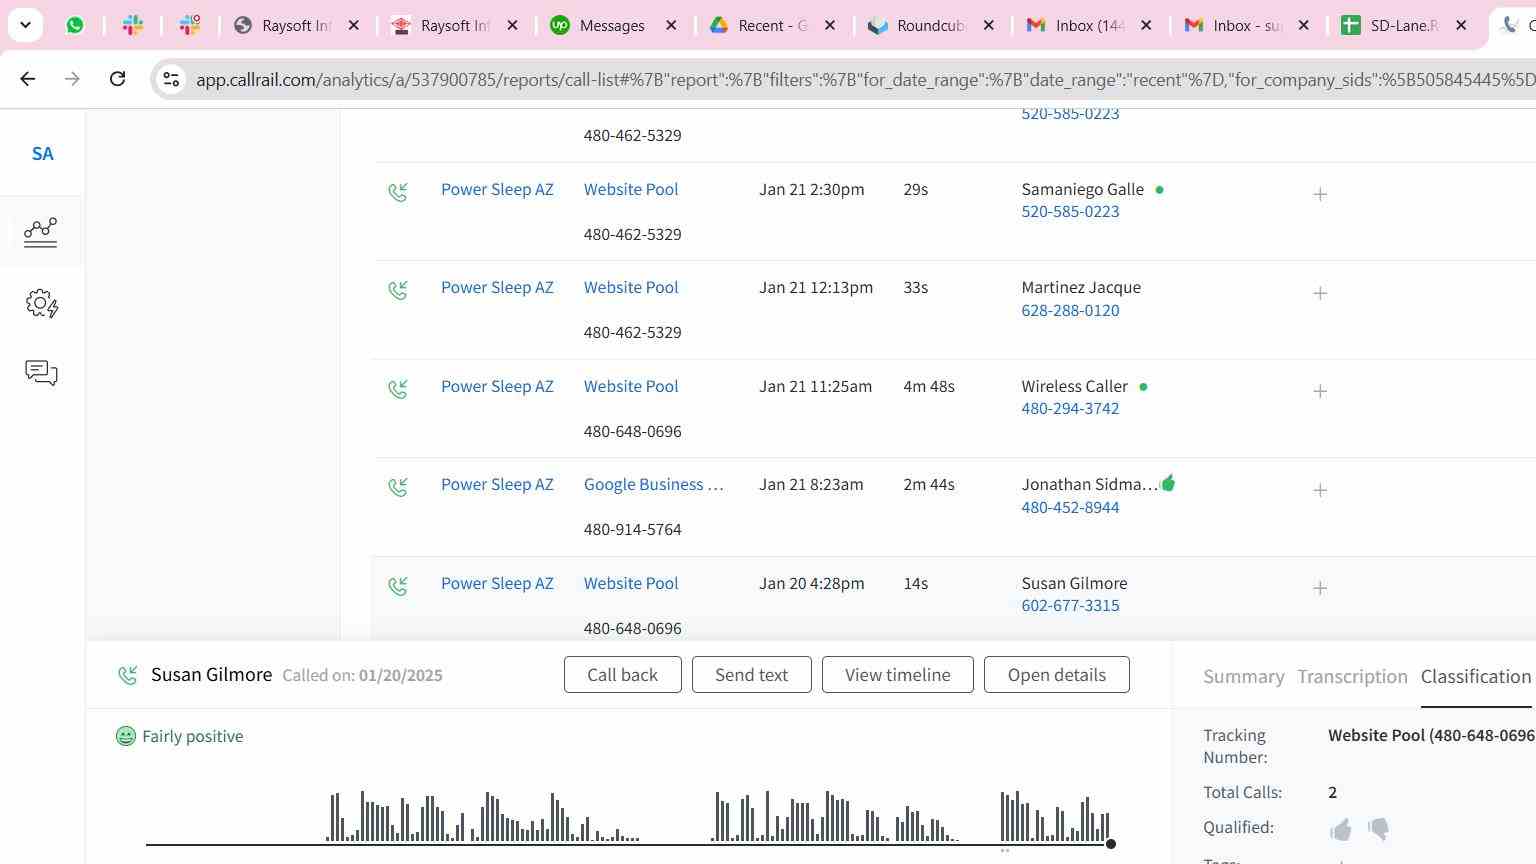Expand the tab search dropdown arrow

click(25, 25)
